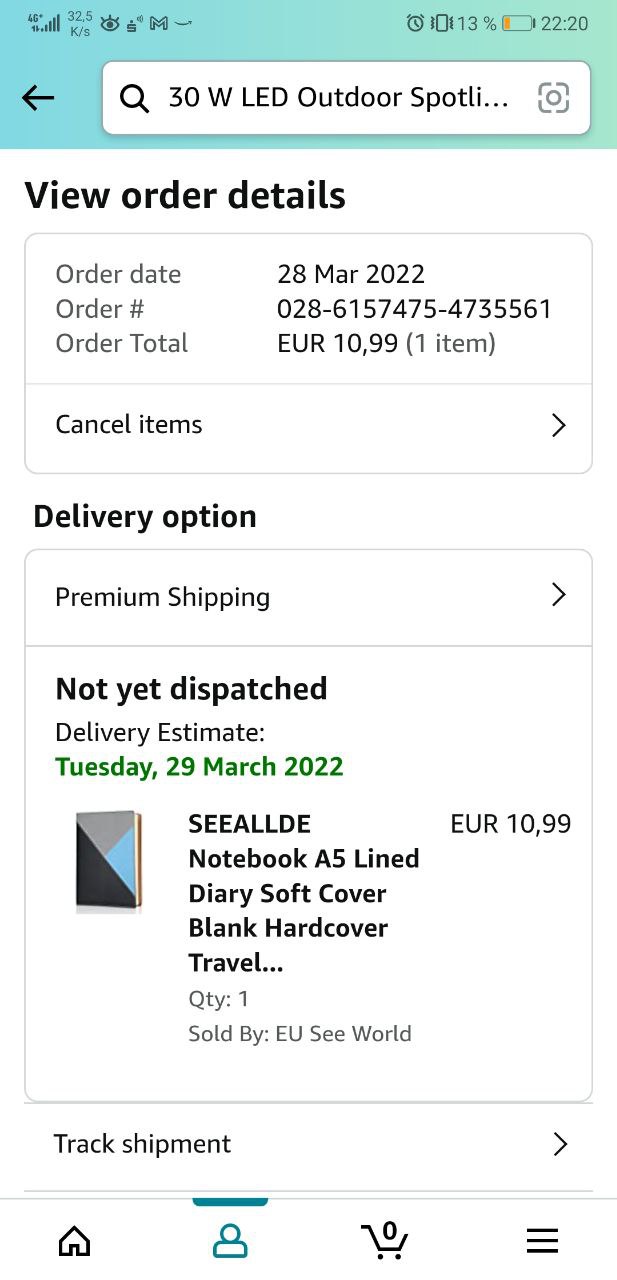Open the hamburger menu icon
Viewport: 617px width, 1280px height.
pyautogui.click(x=542, y=1241)
